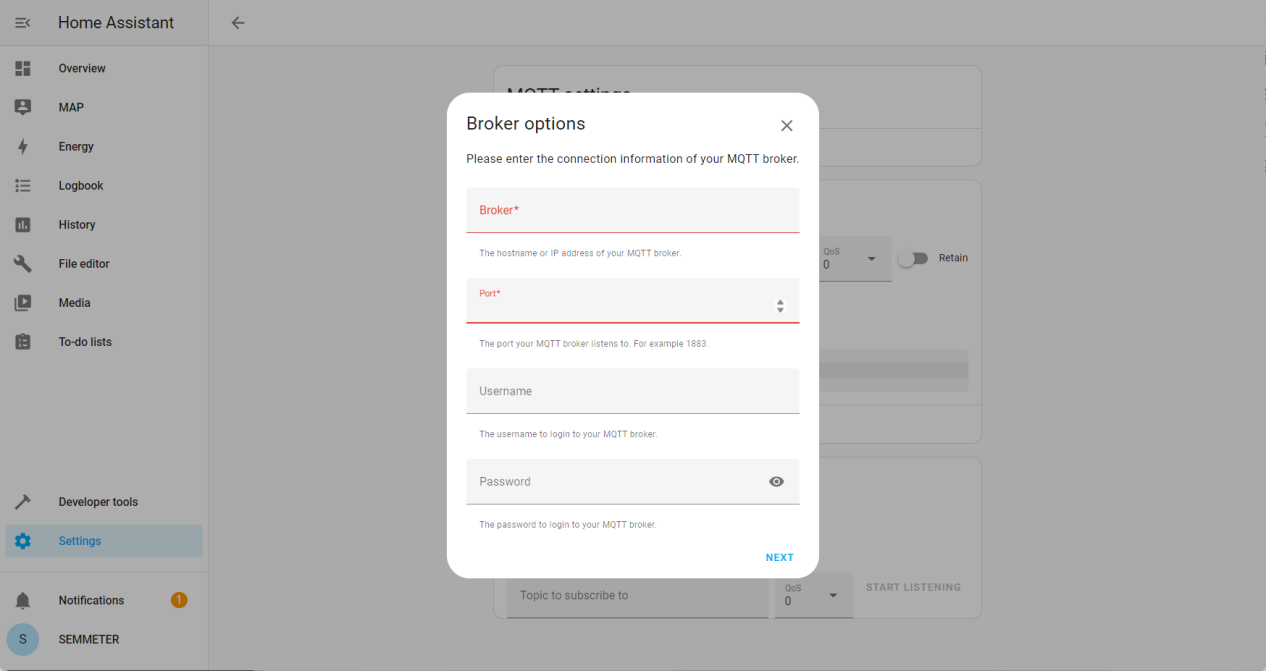This screenshot has width=1266, height=671.
Task: Open Overview in the sidebar
Action: [x=104, y=68]
